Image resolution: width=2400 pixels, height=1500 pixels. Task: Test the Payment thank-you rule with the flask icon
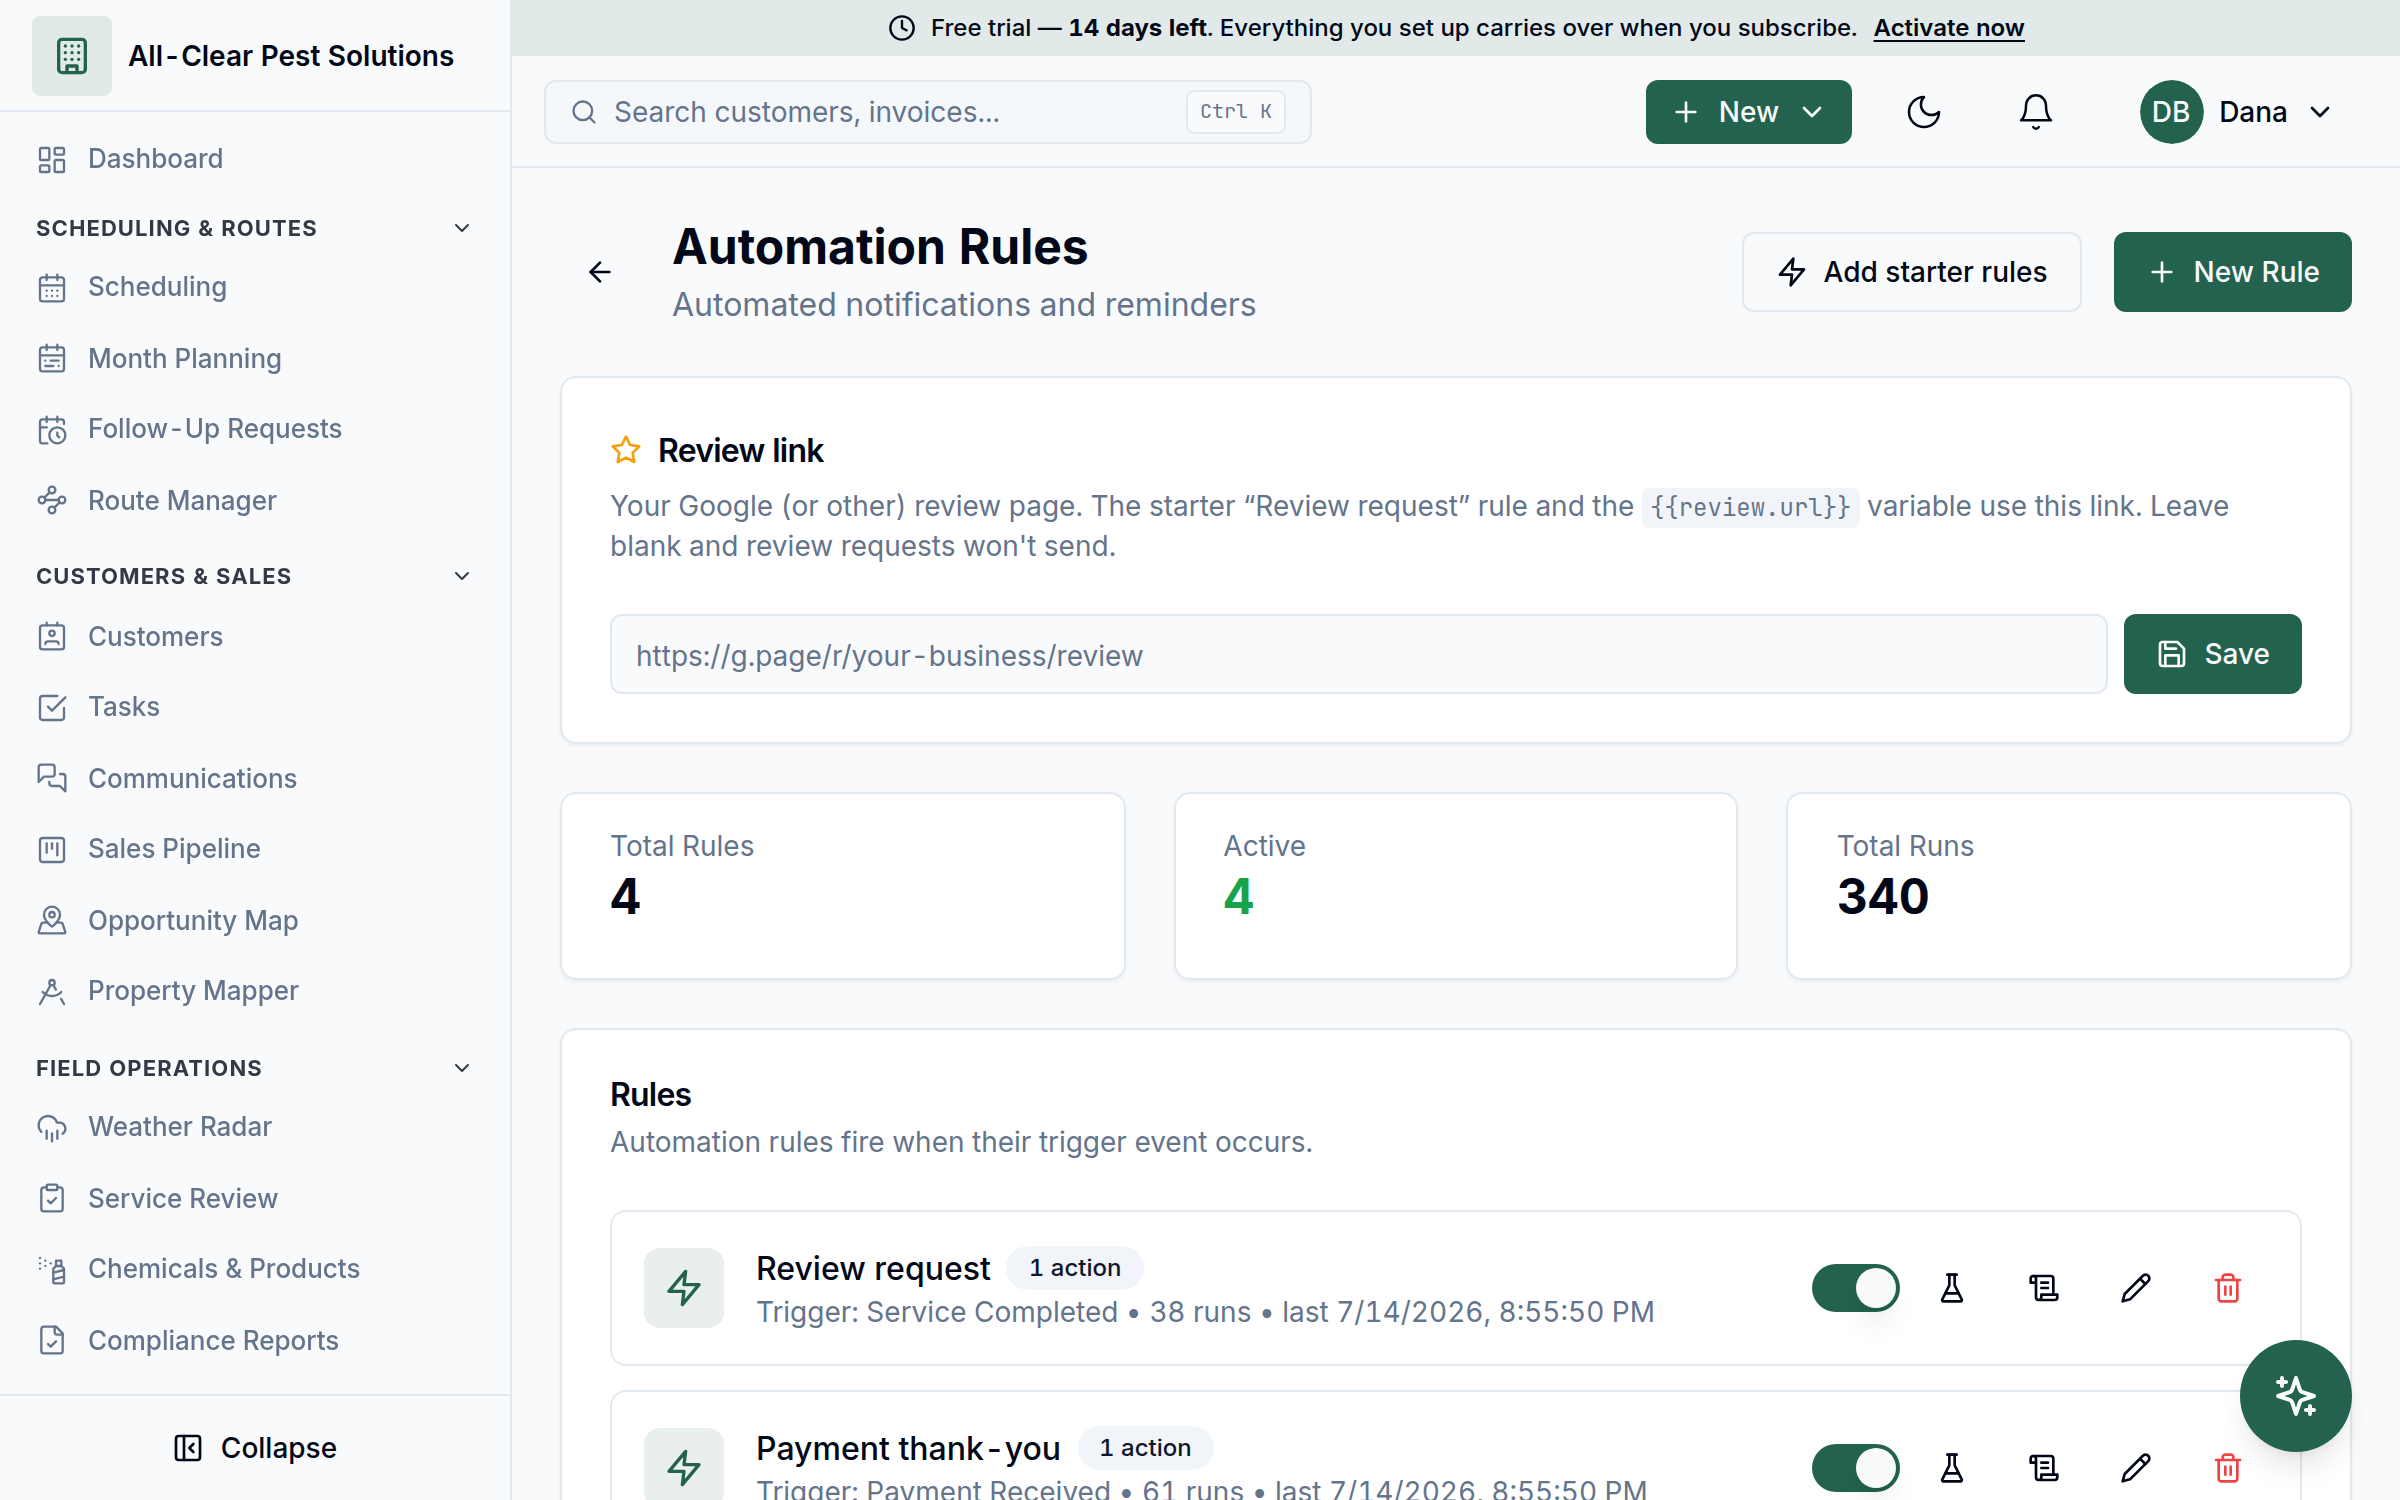(x=1951, y=1468)
